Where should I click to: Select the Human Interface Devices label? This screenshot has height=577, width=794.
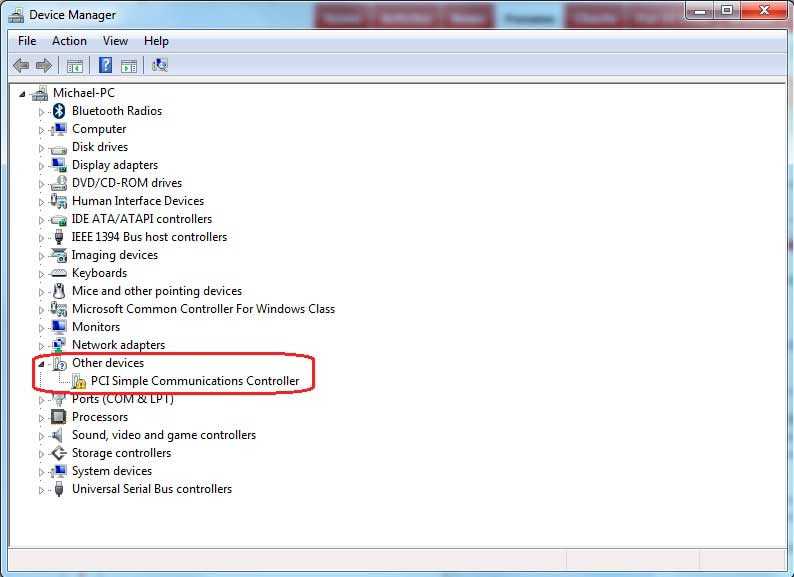(x=138, y=201)
